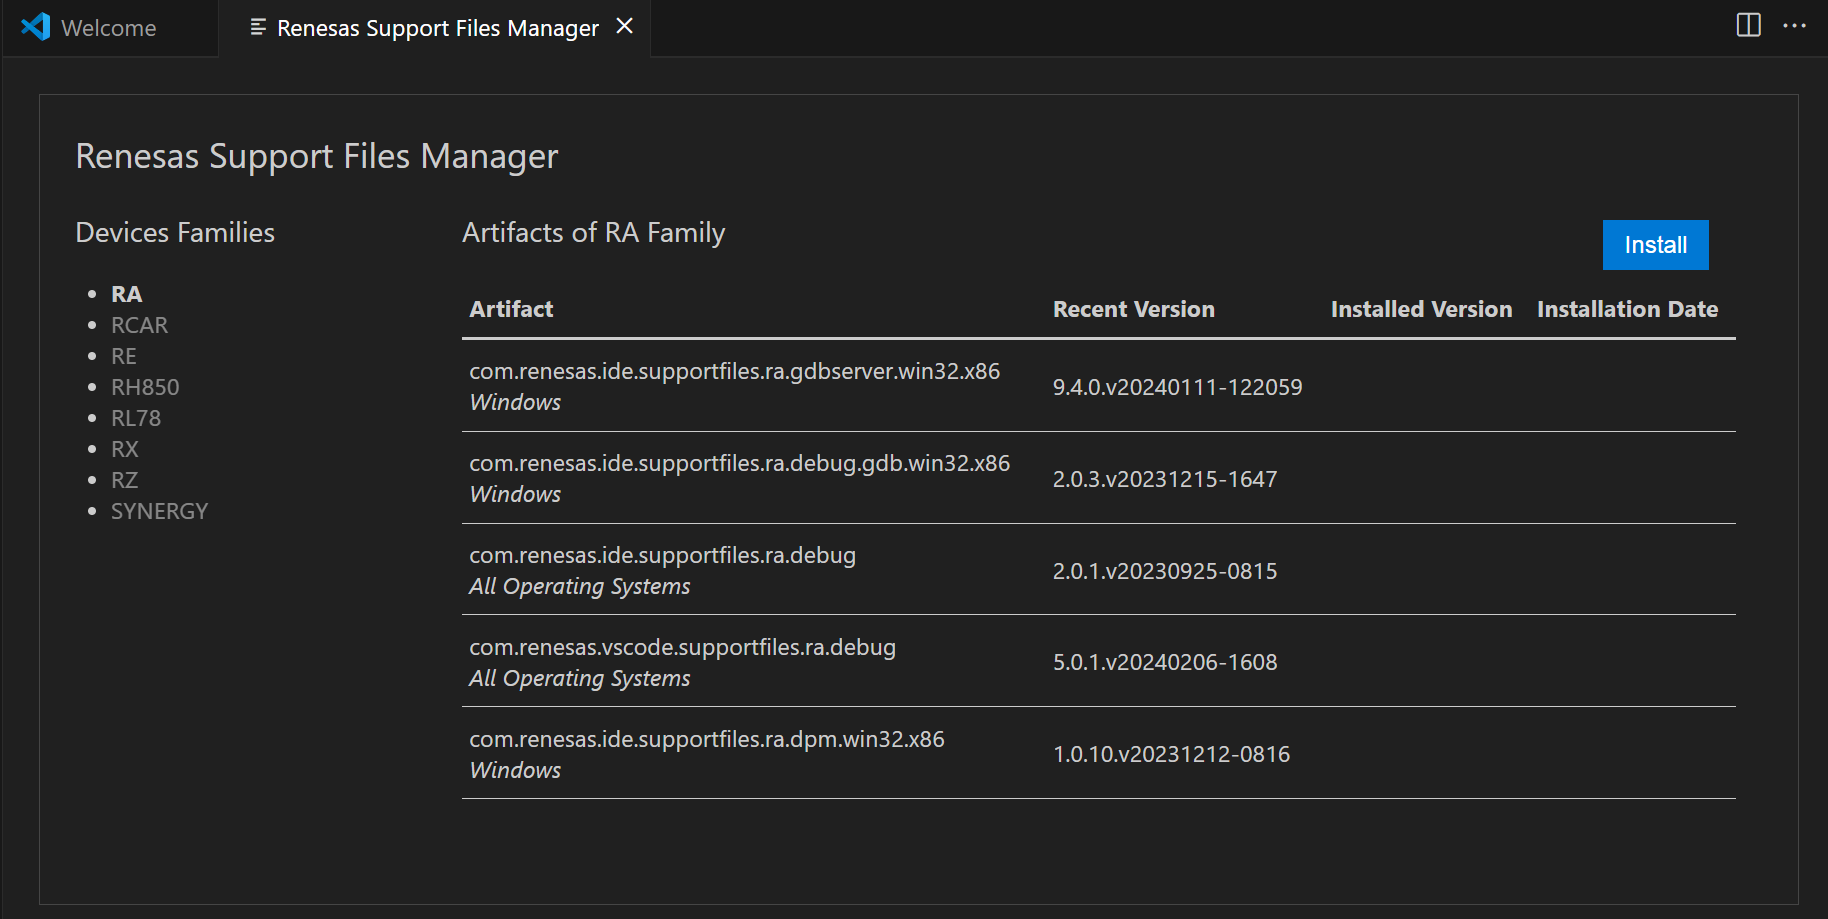Viewport: 1828px width, 919px height.
Task: Click version 9.4.0.v20240111-122059
Action: (x=1178, y=387)
